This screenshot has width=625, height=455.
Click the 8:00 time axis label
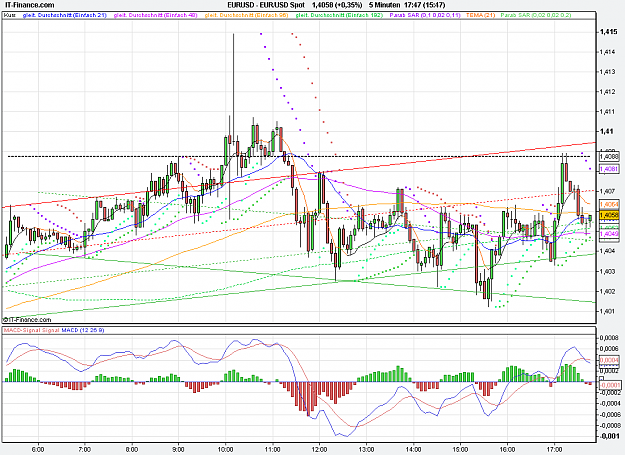(132, 449)
